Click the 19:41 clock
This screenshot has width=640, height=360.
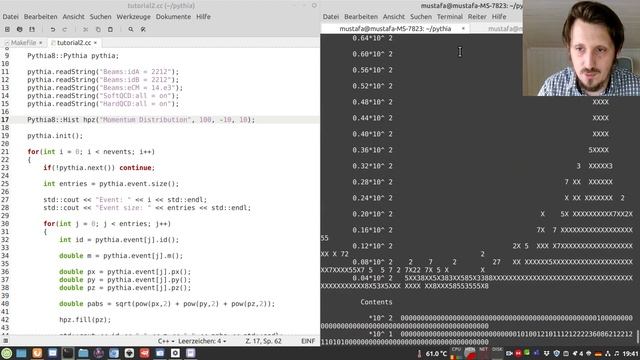[631, 353]
